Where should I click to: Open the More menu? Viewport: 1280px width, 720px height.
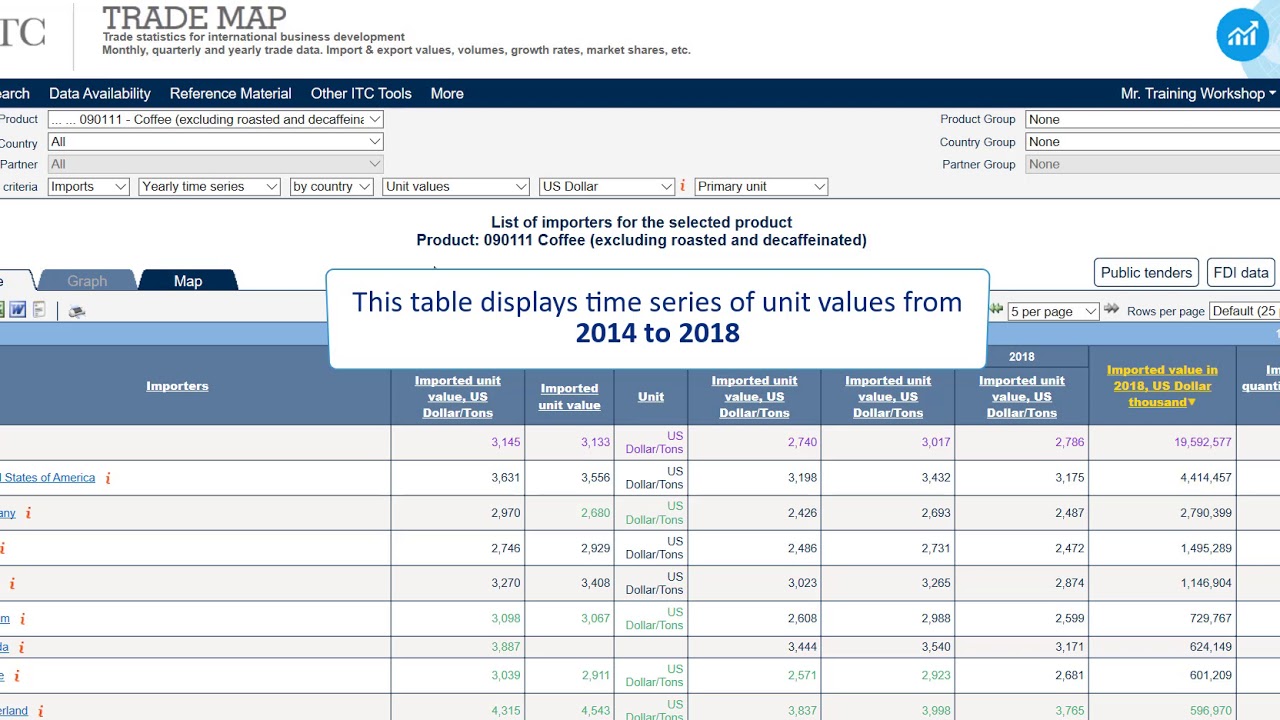(447, 93)
